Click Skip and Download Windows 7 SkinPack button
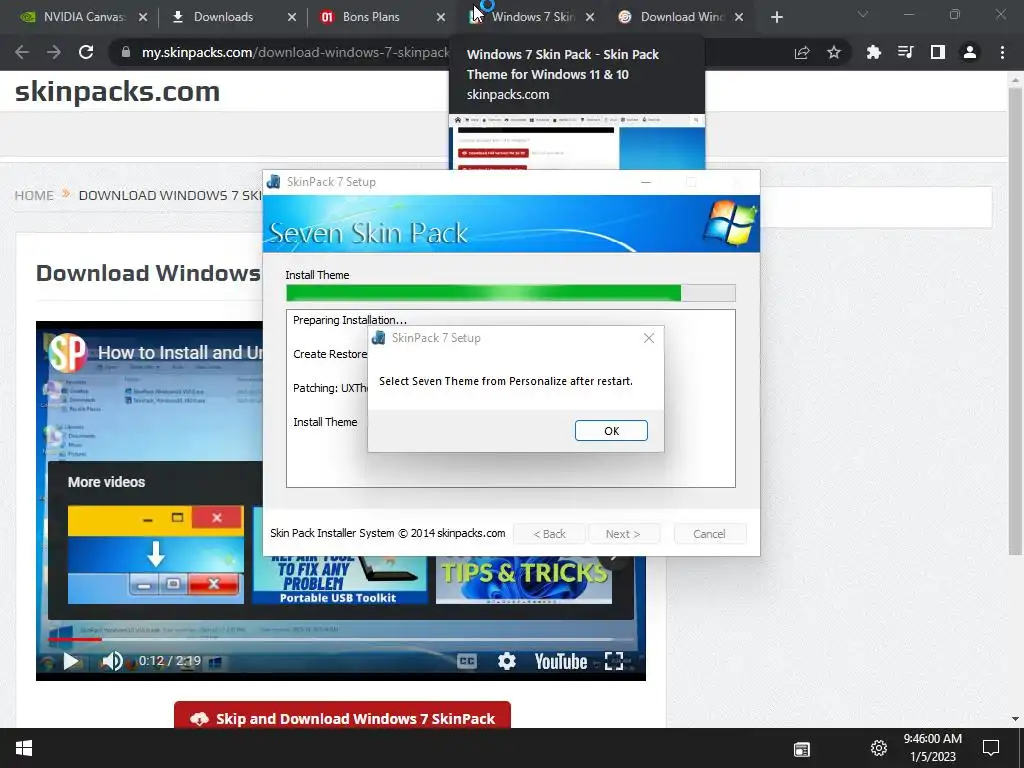 pyautogui.click(x=342, y=716)
